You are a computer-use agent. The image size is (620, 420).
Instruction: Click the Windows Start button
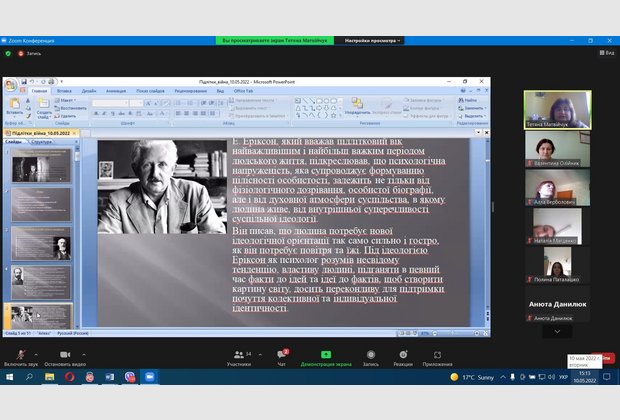10,377
